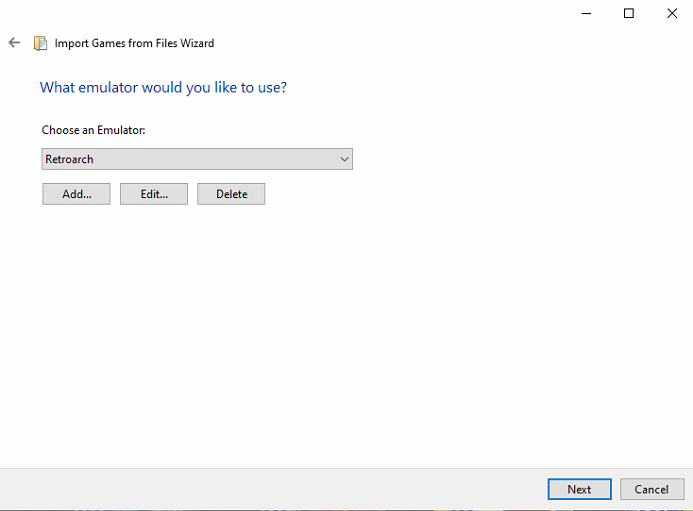The image size is (693, 511).
Task: Click the gray footer bar left of Next
Action: coord(274,489)
